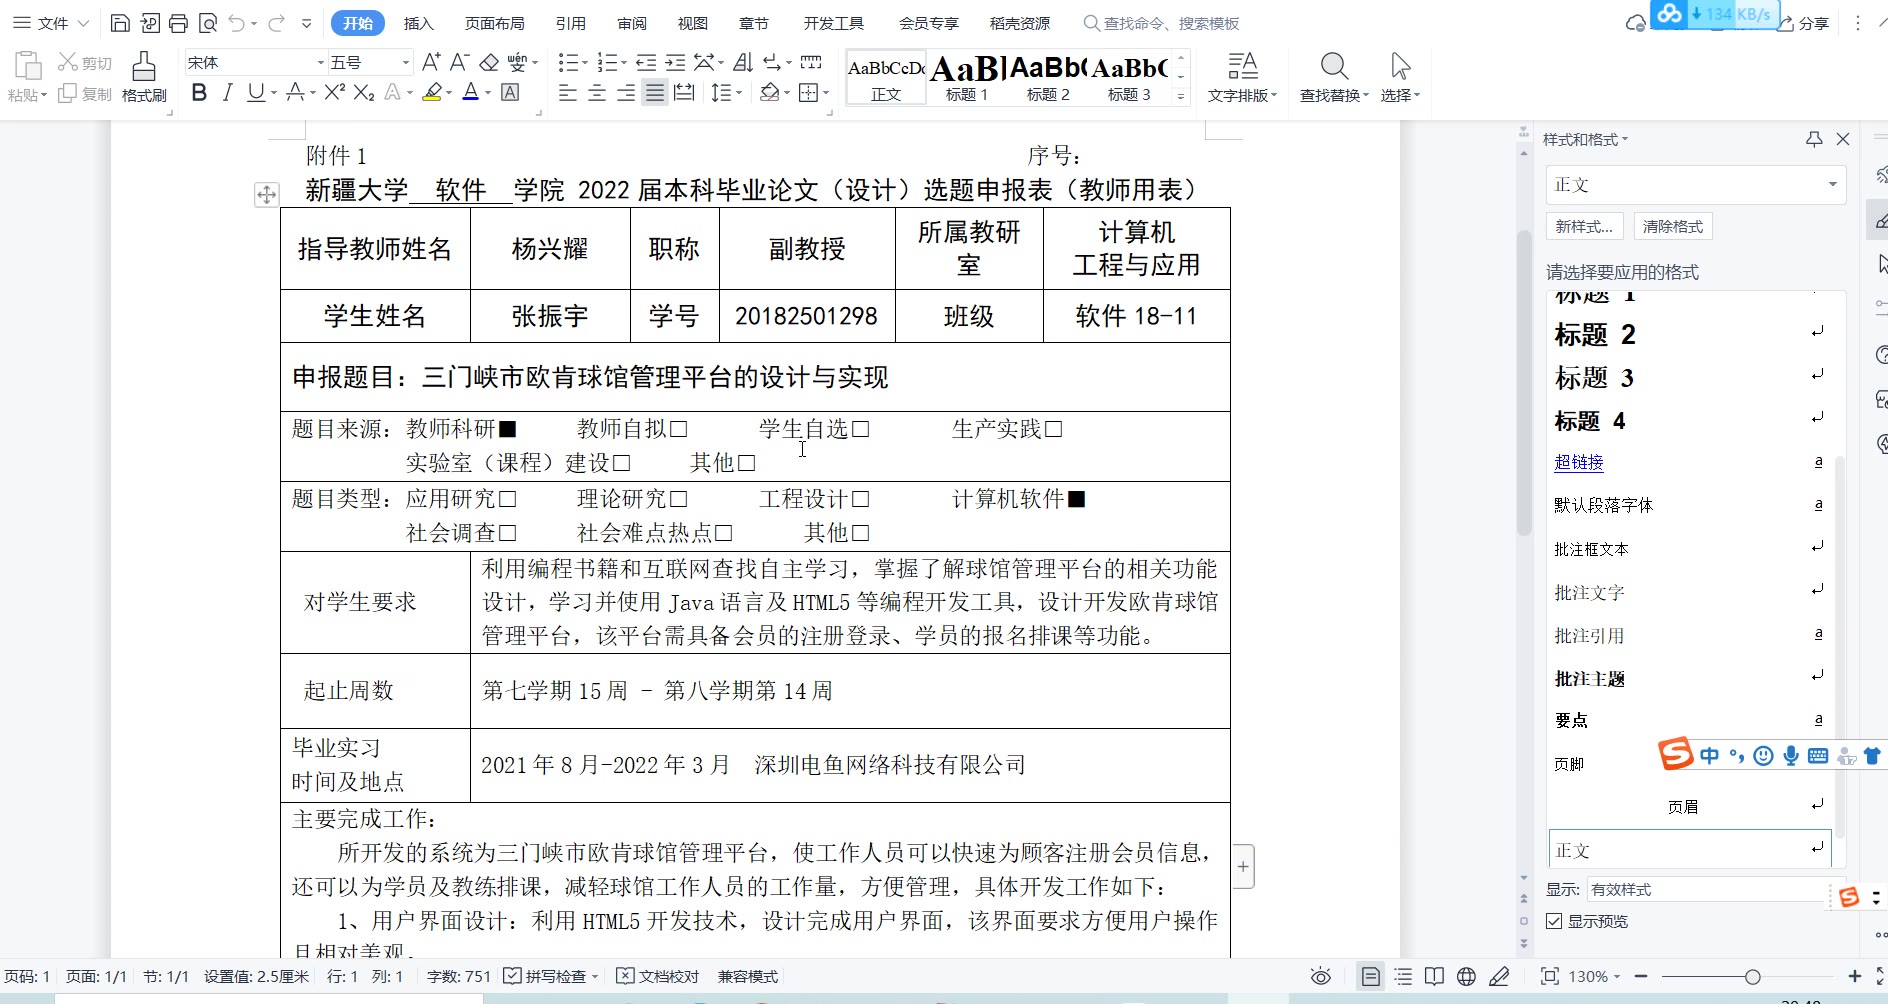Viewport: 1888px width, 1004px height.
Task: Check the 学生自选 box
Action: click(860, 429)
